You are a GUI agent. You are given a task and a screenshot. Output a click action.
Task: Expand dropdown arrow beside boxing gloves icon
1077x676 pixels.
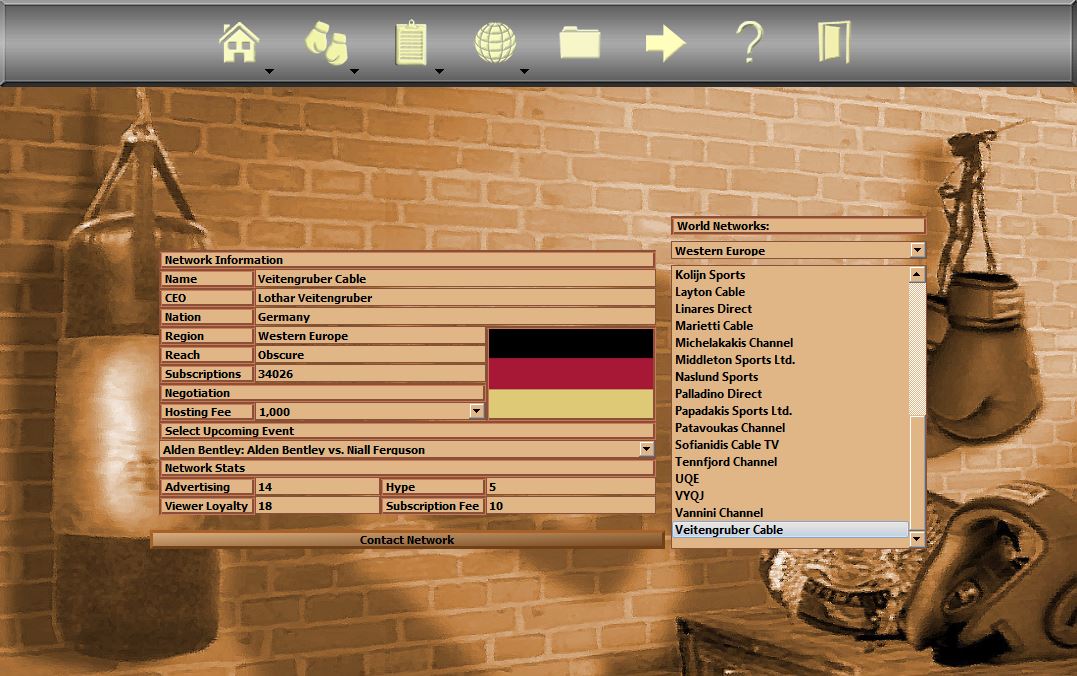click(x=354, y=71)
